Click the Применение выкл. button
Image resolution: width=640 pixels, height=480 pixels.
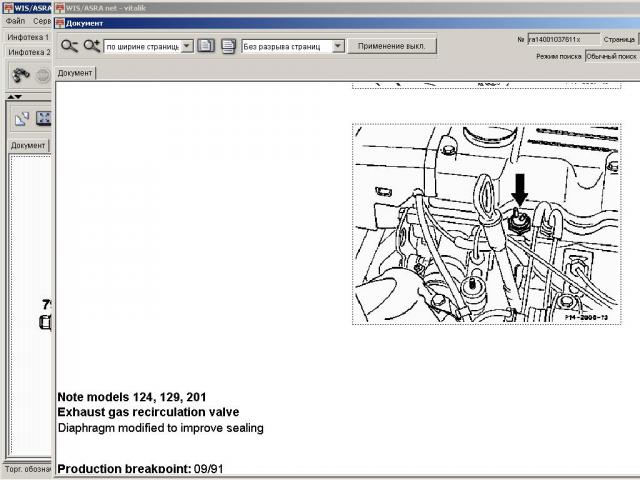point(391,46)
